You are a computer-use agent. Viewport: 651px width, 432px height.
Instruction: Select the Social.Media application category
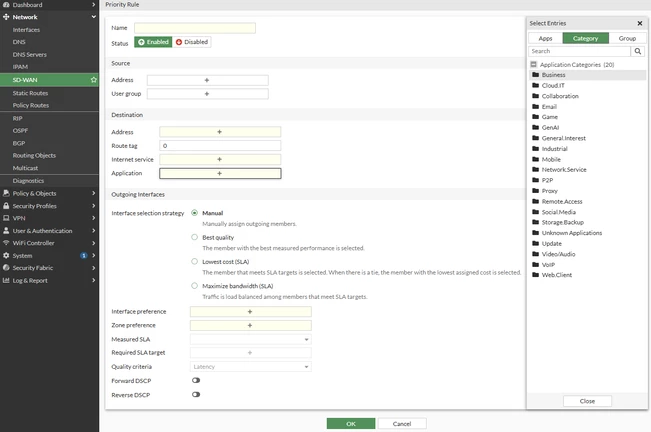click(587, 212)
